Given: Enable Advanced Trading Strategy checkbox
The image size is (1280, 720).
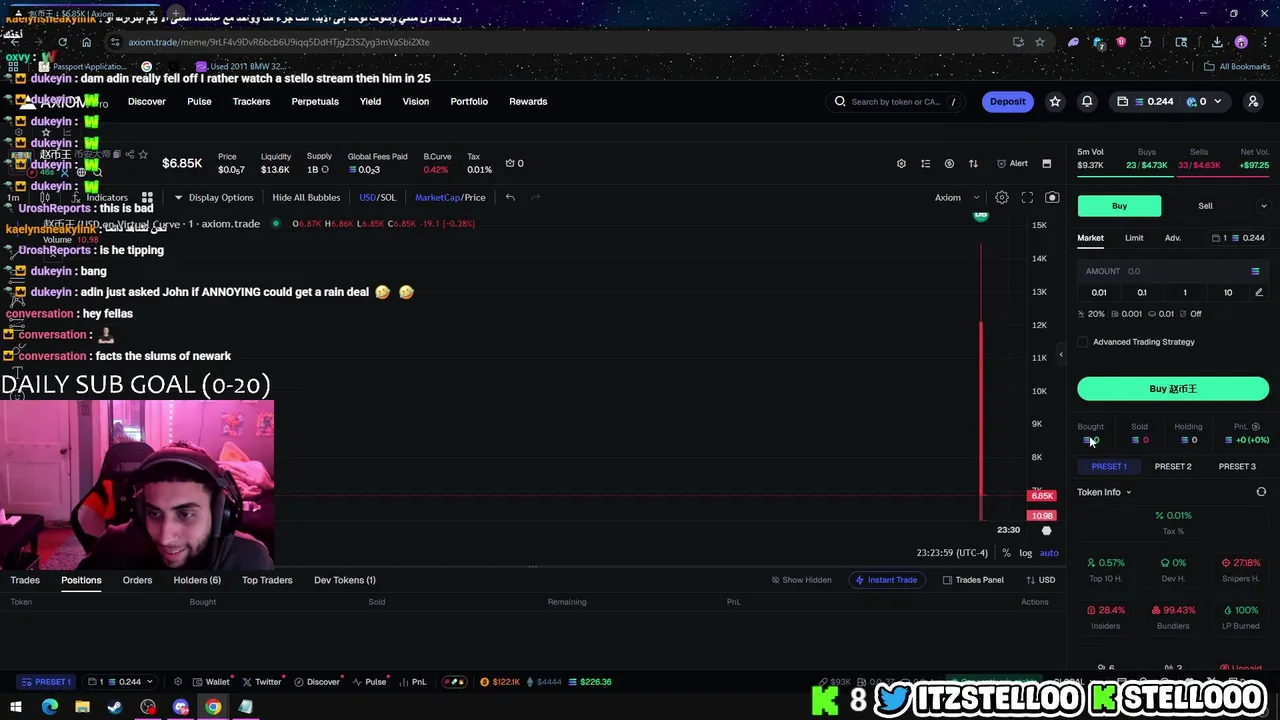Looking at the screenshot, I should [x=1083, y=342].
